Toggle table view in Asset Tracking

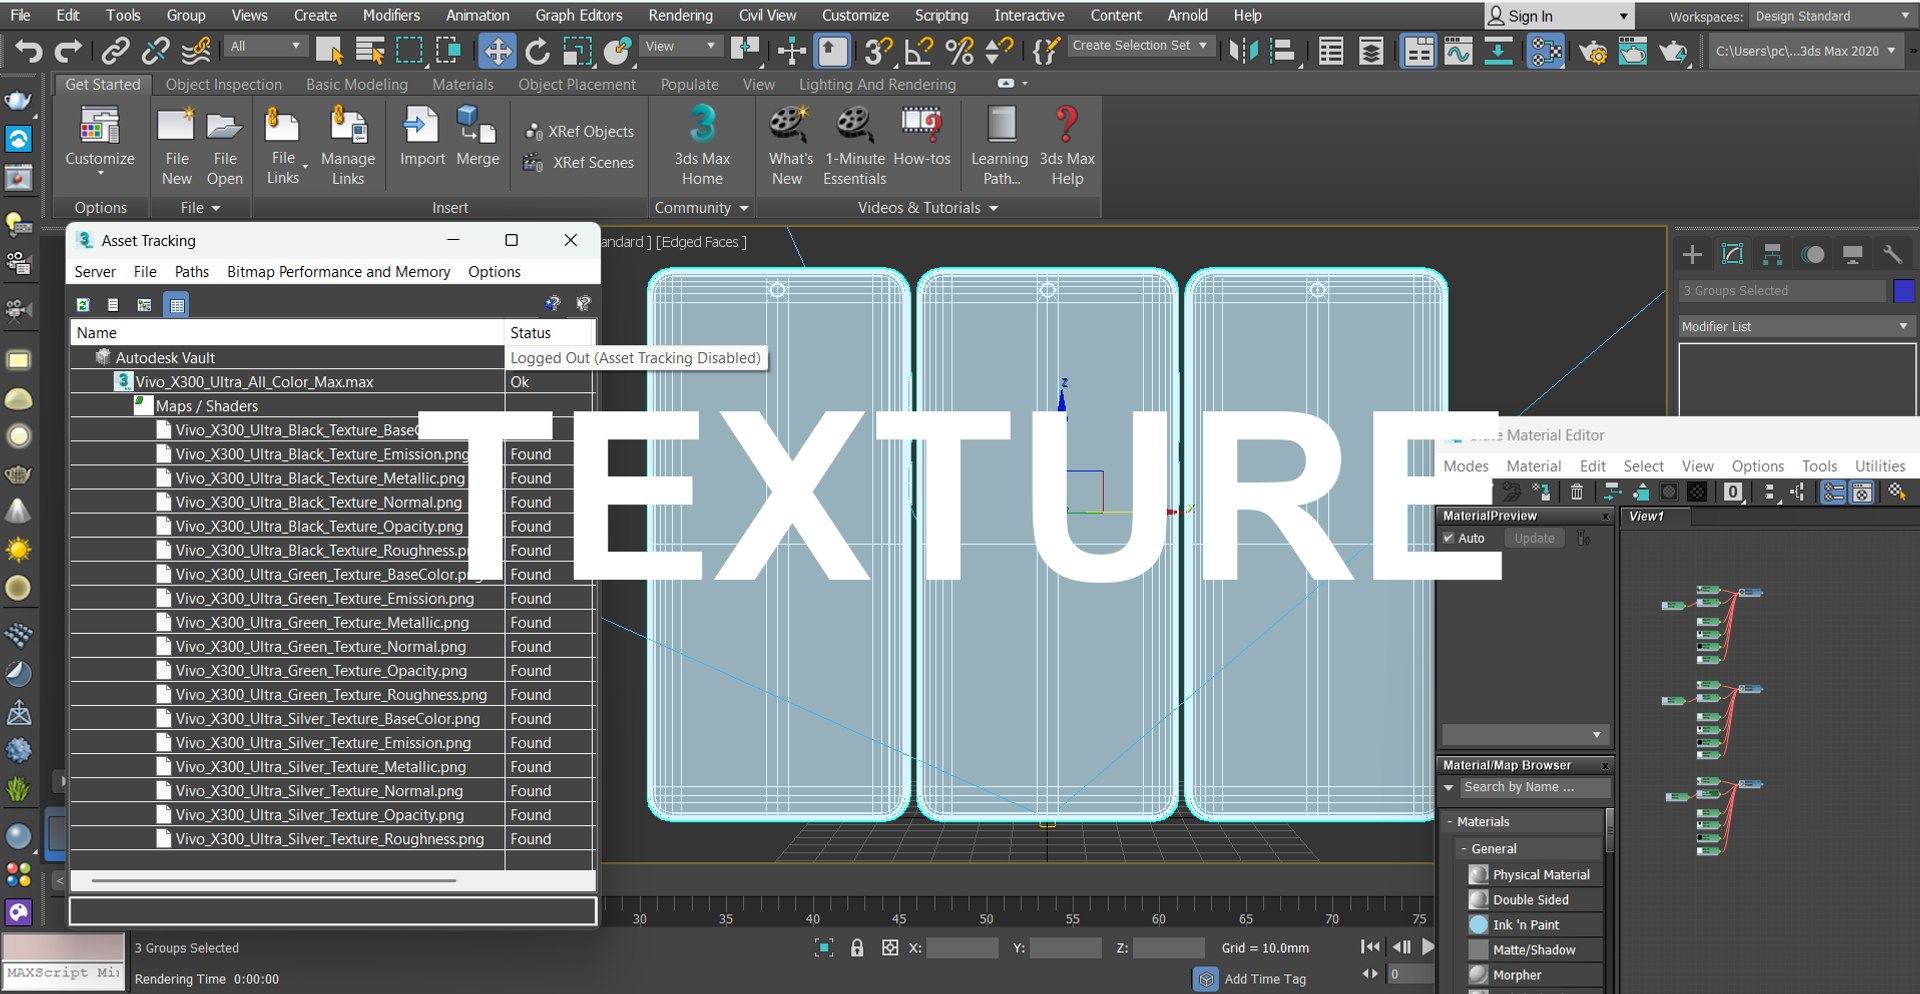point(177,305)
